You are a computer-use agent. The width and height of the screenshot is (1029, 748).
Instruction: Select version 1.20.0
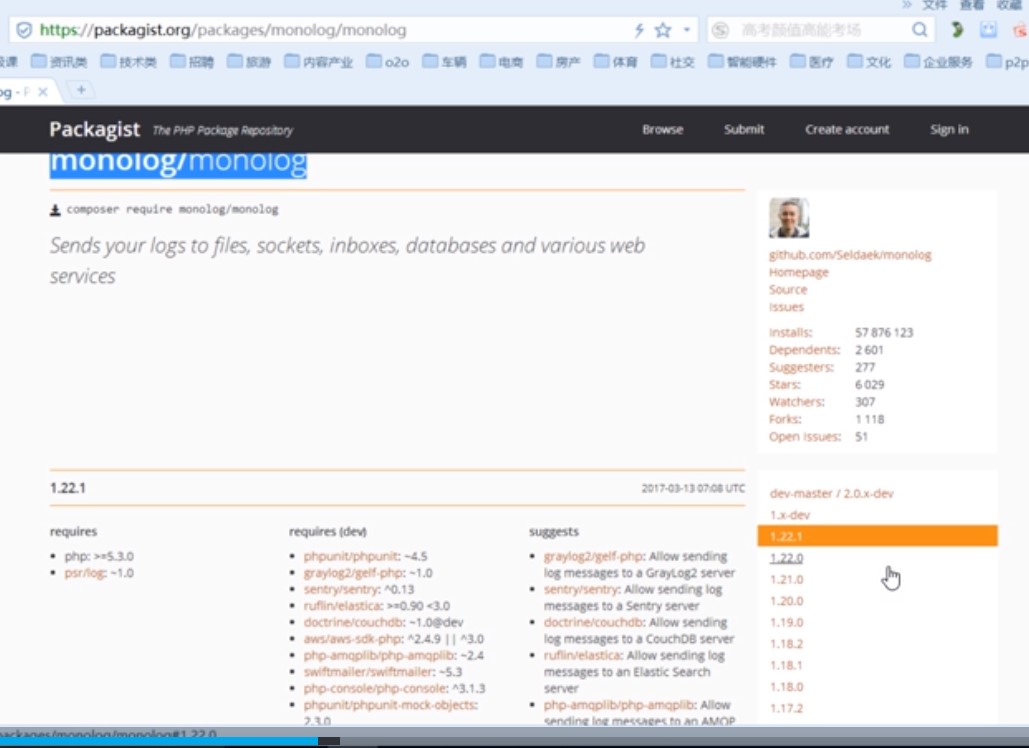(x=786, y=601)
